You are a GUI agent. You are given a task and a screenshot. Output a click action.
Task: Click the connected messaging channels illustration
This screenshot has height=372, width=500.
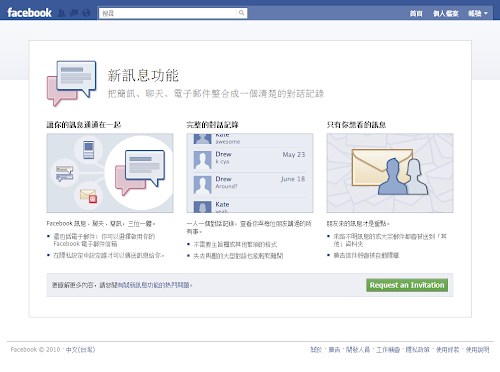pyautogui.click(x=110, y=173)
